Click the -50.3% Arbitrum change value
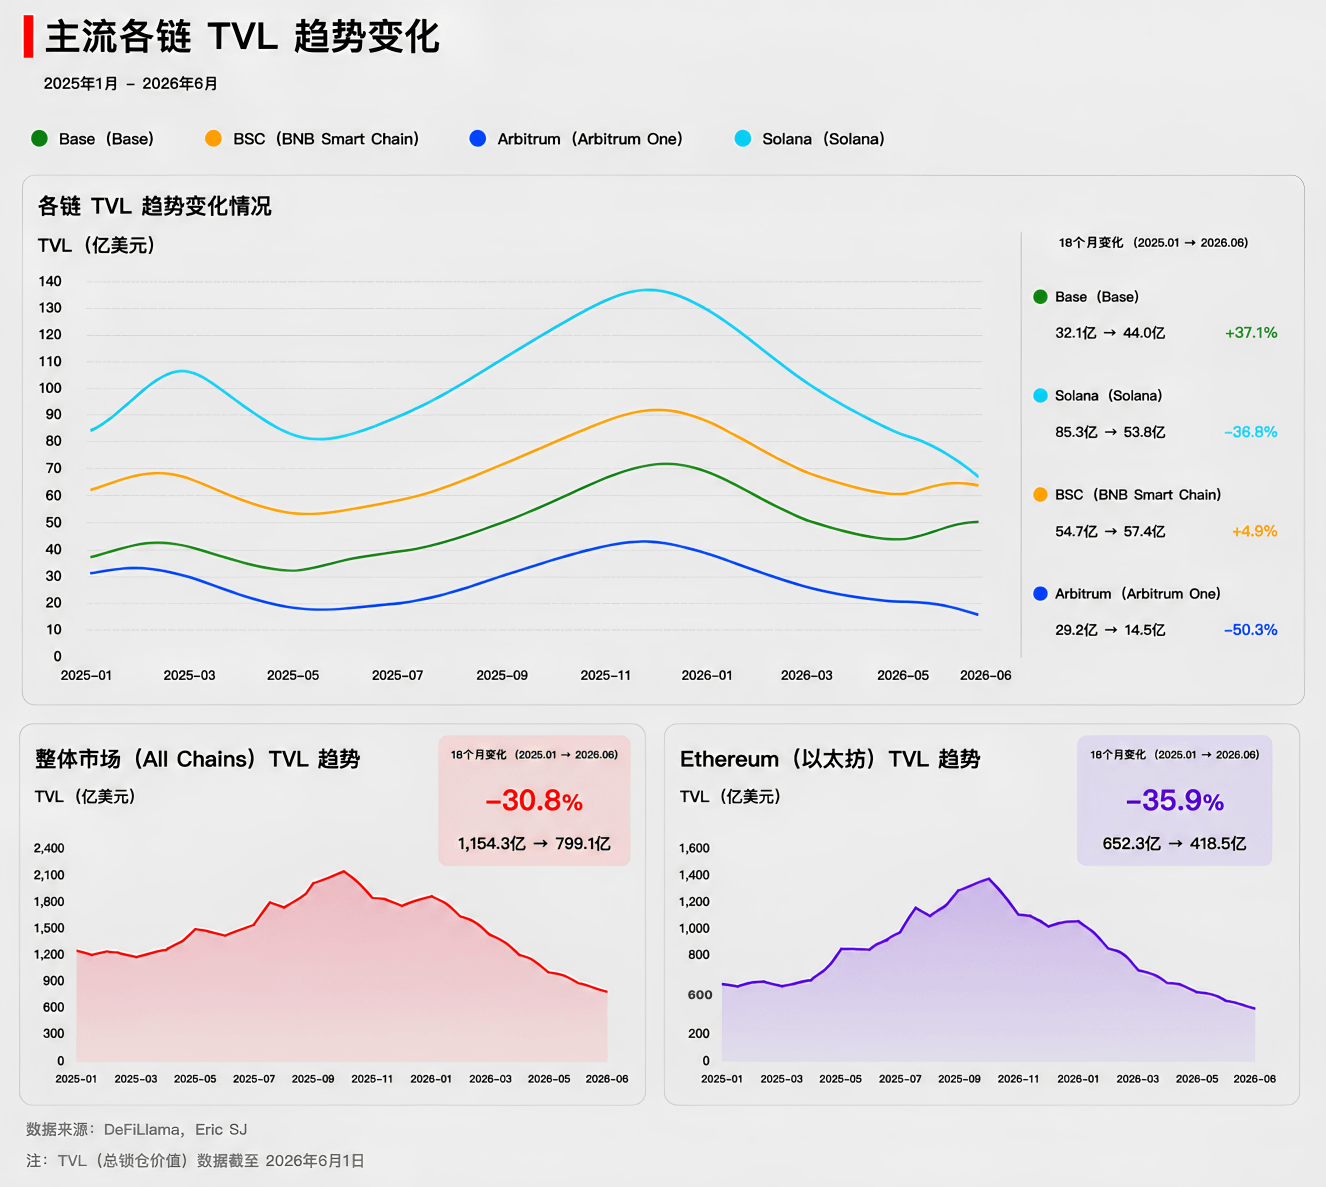 [x=1251, y=630]
